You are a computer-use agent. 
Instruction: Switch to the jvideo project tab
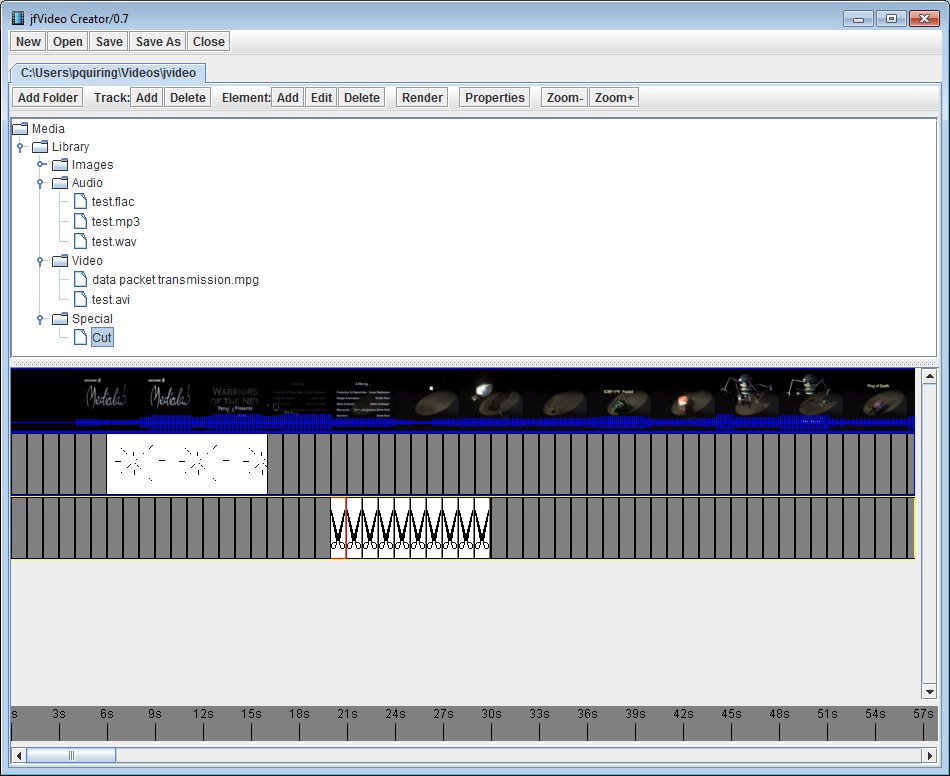pos(106,72)
